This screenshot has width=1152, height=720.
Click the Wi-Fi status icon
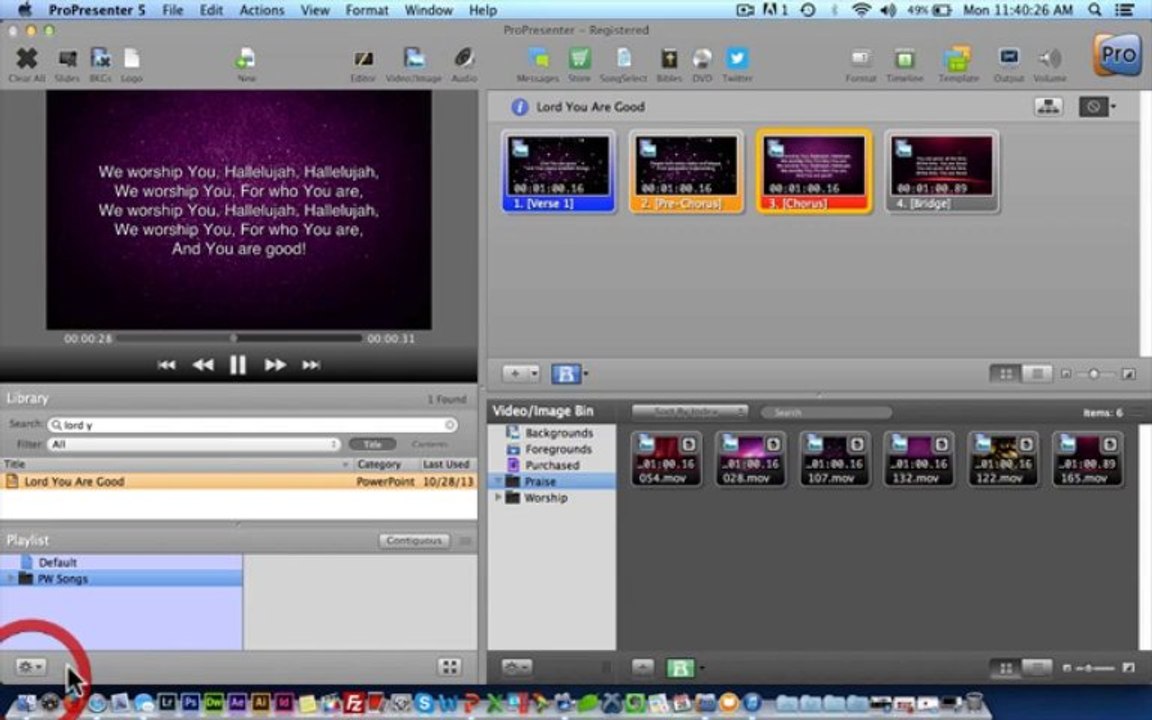click(x=862, y=10)
